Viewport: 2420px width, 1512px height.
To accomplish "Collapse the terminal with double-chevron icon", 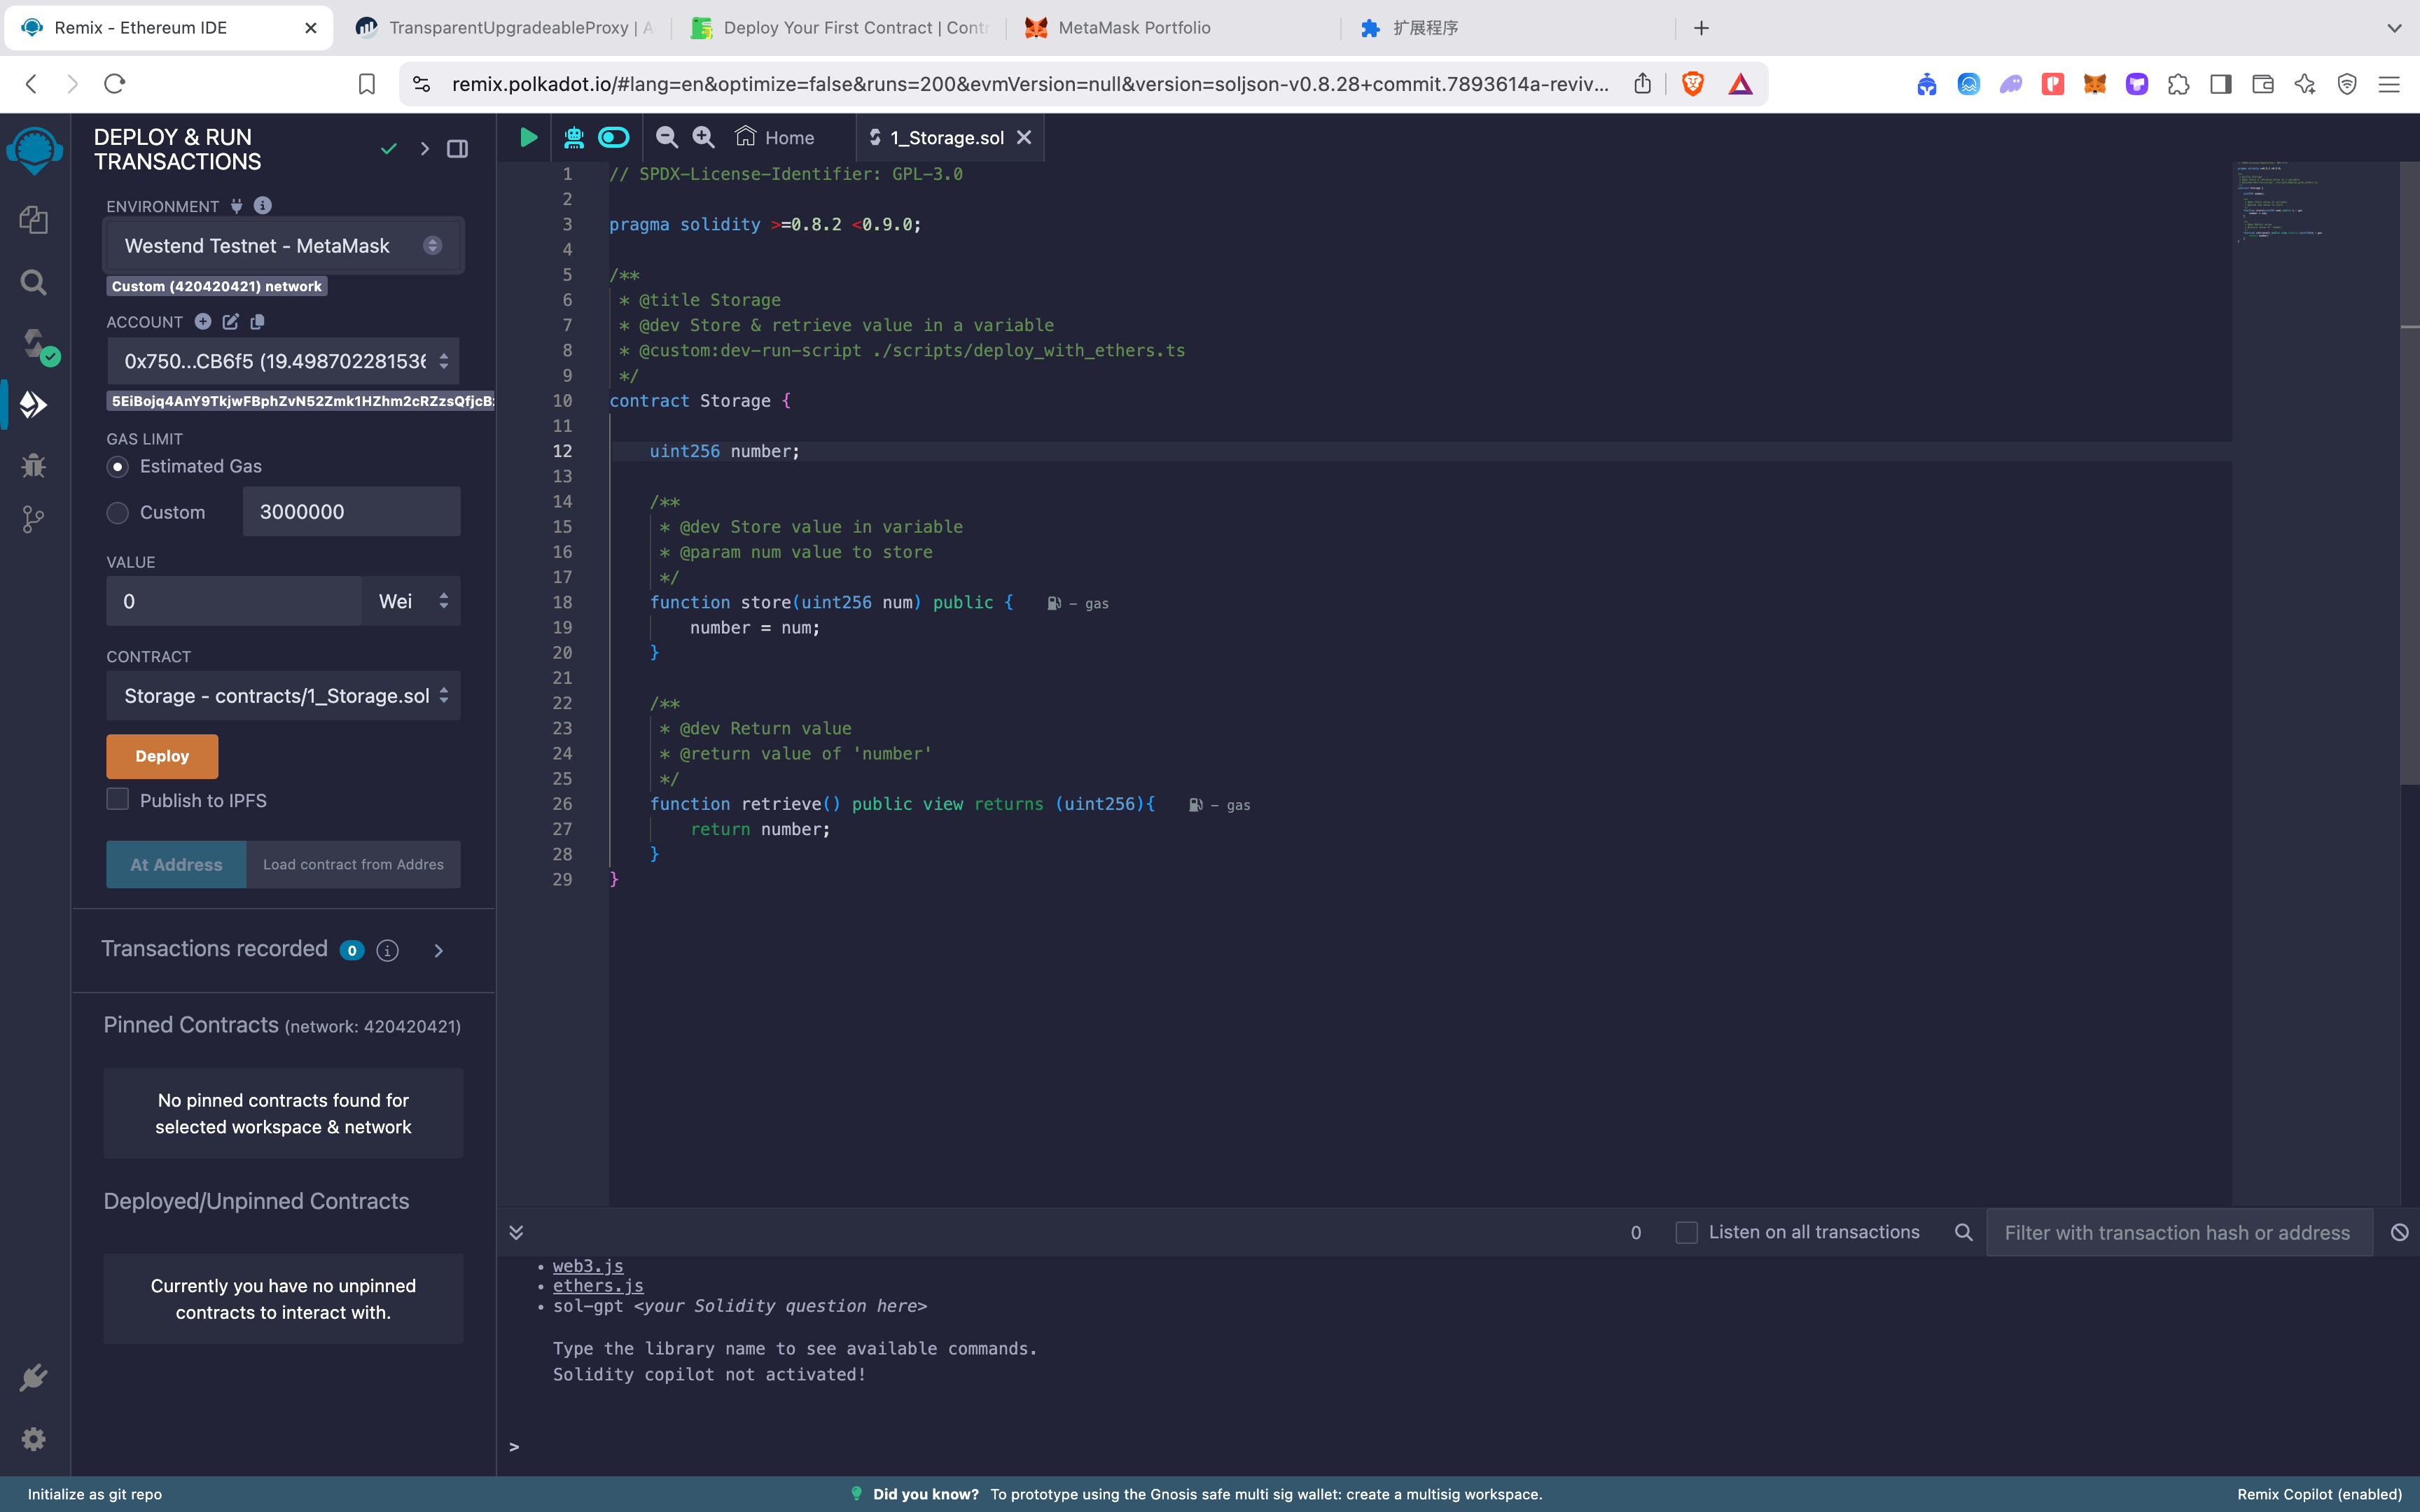I will (x=516, y=1232).
